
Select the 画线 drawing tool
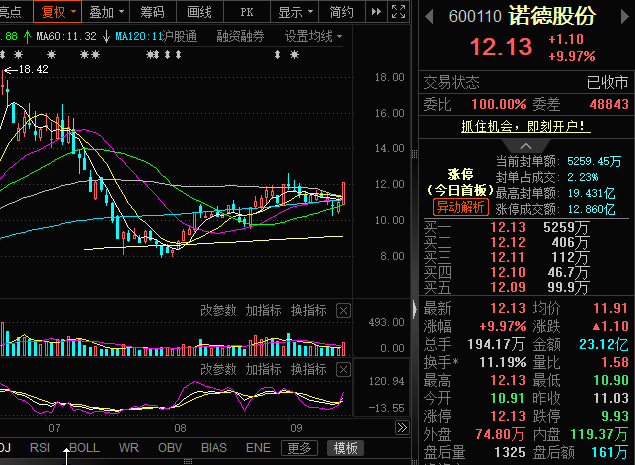pyautogui.click(x=200, y=12)
